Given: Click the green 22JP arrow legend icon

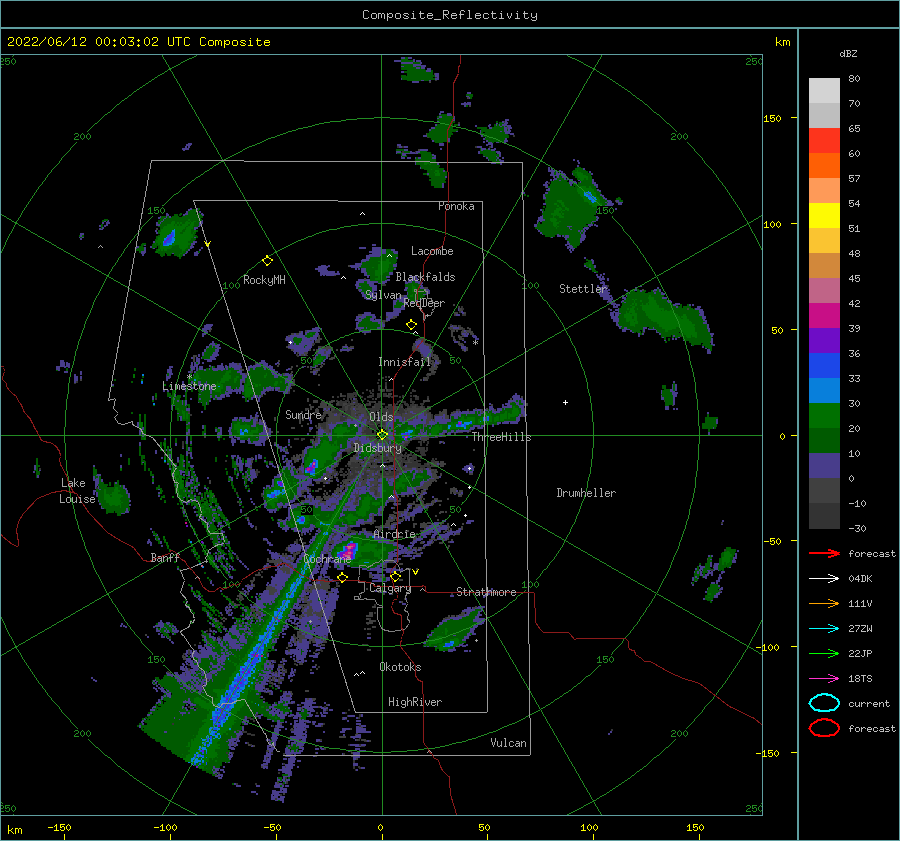Looking at the screenshot, I should click(824, 653).
